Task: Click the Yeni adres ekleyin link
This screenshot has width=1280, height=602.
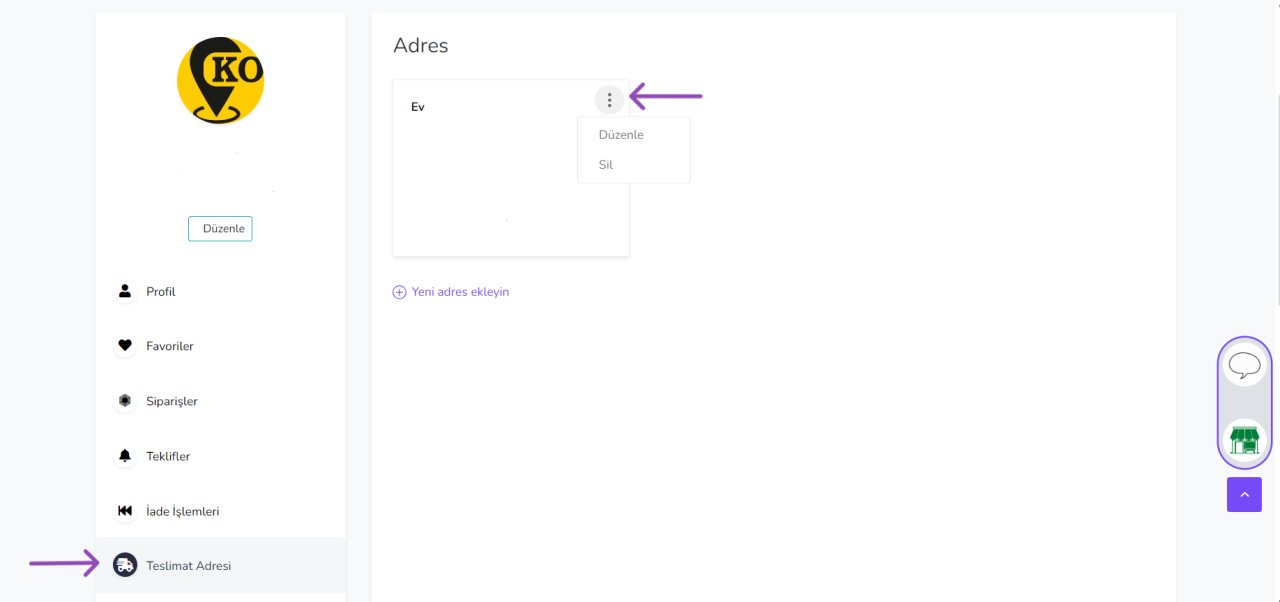Action: coord(460,292)
